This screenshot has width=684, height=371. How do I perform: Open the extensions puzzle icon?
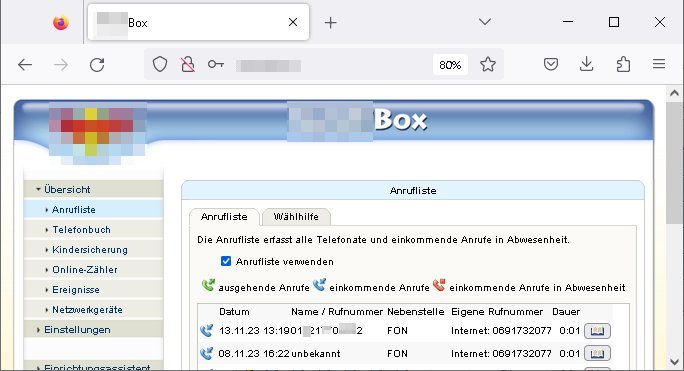tap(623, 65)
